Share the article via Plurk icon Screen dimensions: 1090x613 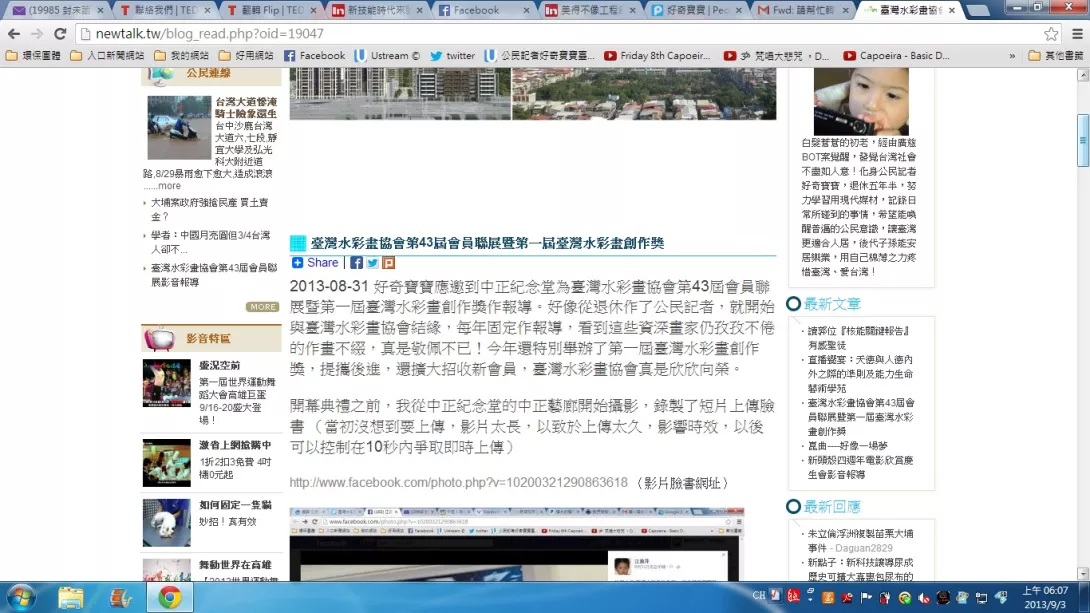(389, 263)
